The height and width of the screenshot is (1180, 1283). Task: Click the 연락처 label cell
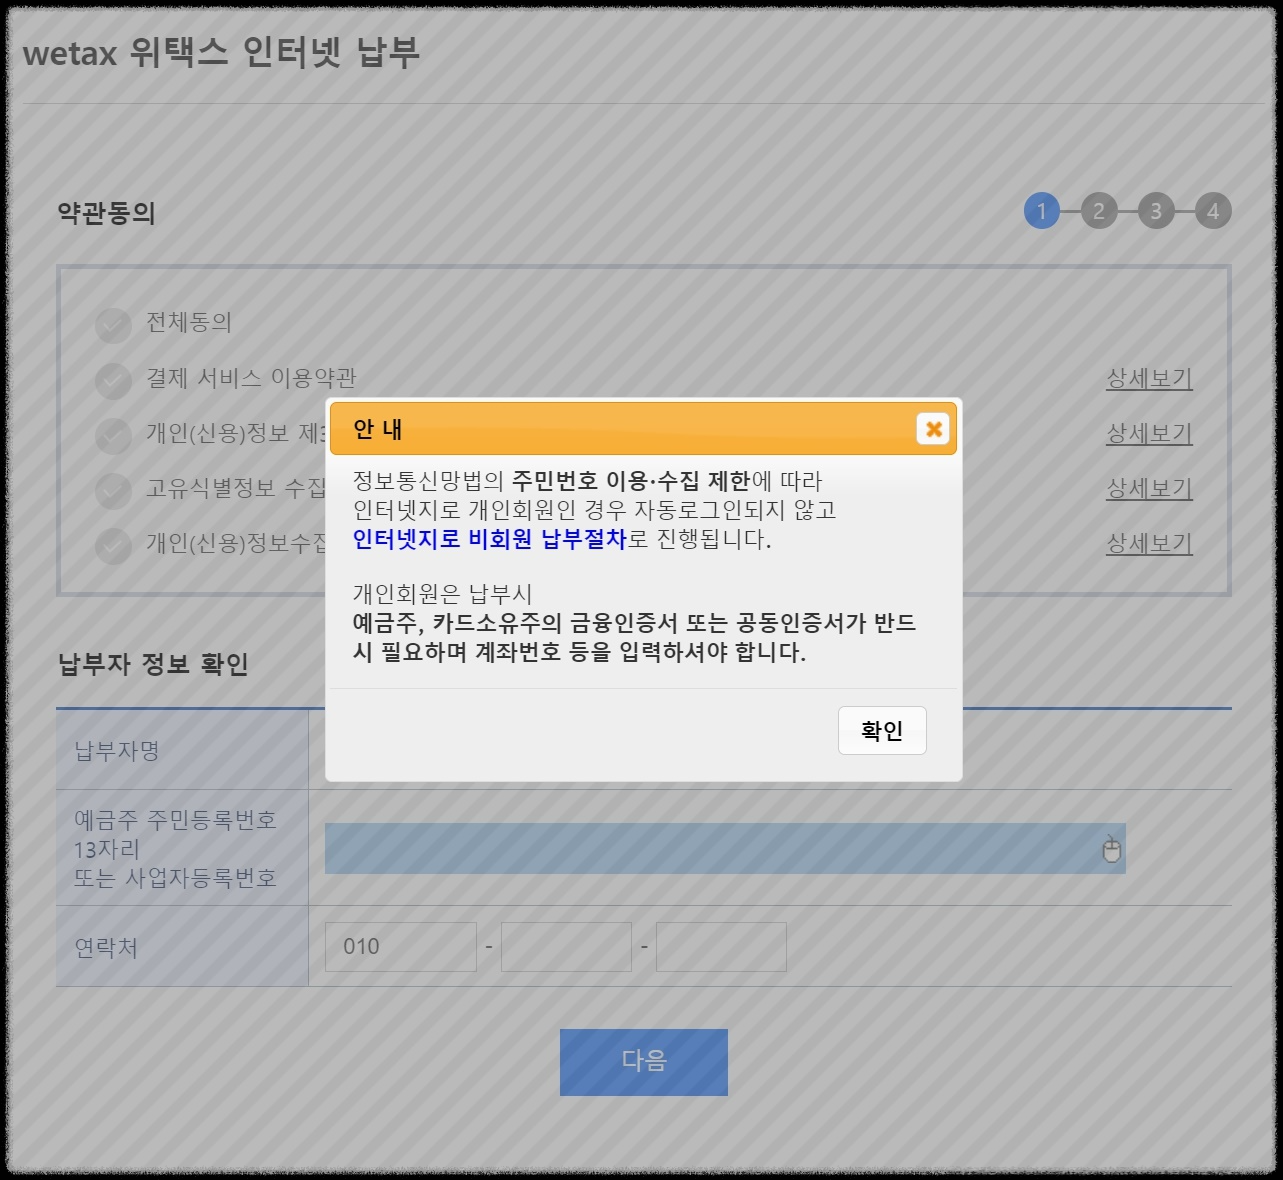182,947
